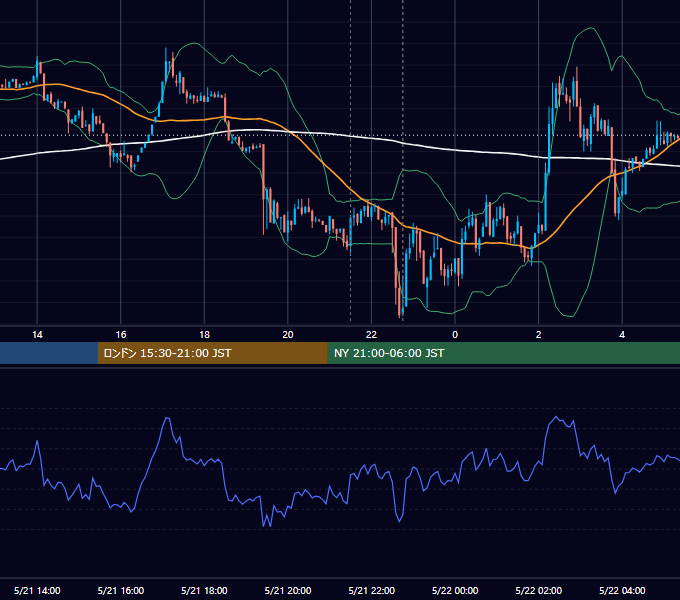Click the 5/21 14:00 date label
The height and width of the screenshot is (600, 680).
[37, 590]
